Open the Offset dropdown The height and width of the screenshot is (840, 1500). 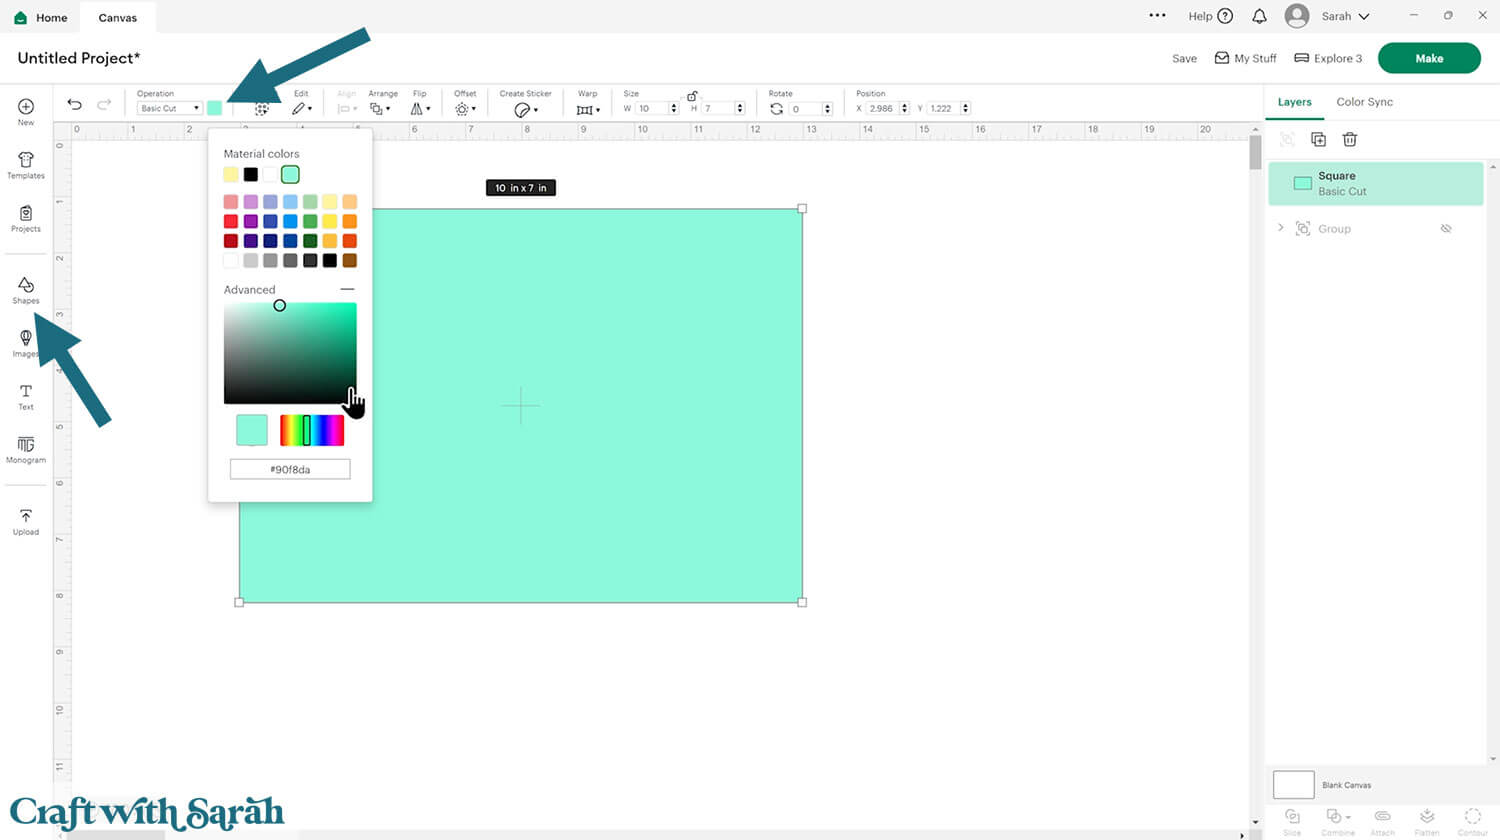coord(465,108)
